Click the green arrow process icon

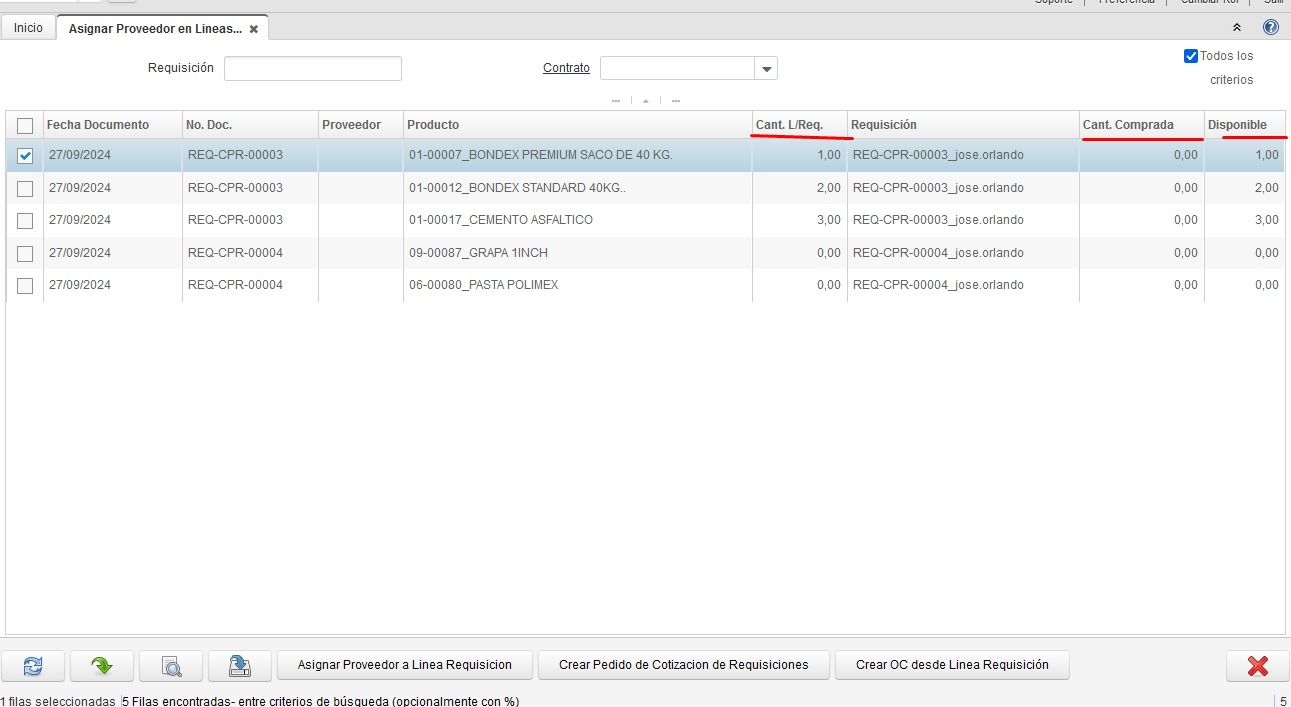pyautogui.click(x=101, y=666)
